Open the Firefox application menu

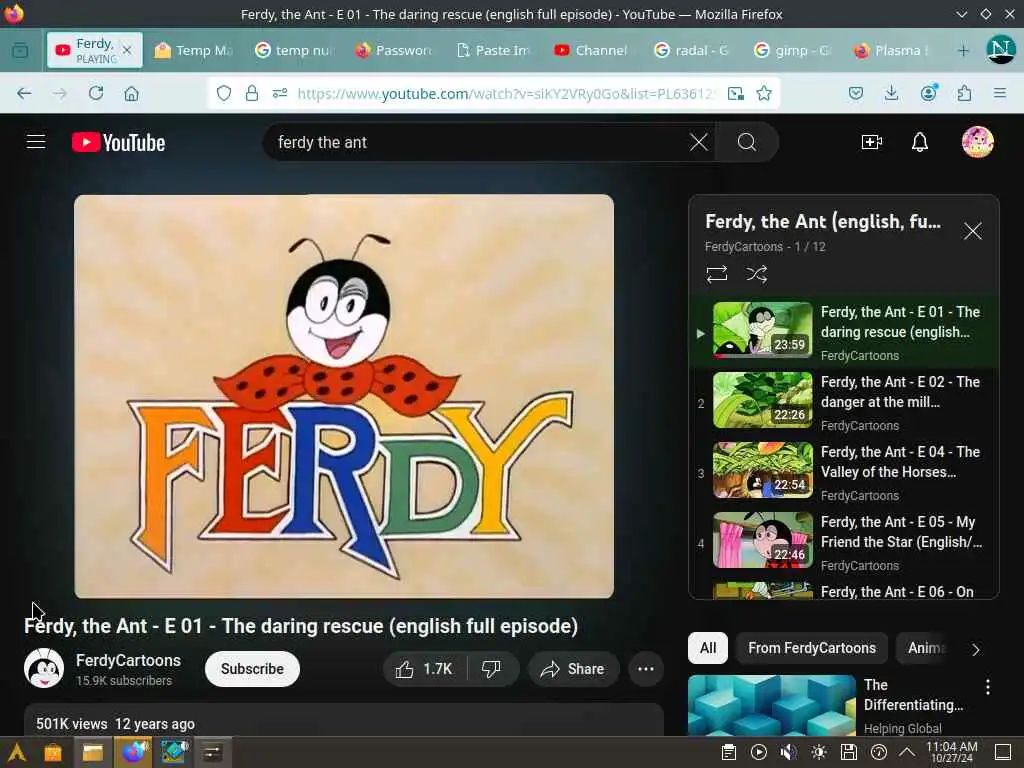[x=999, y=93]
